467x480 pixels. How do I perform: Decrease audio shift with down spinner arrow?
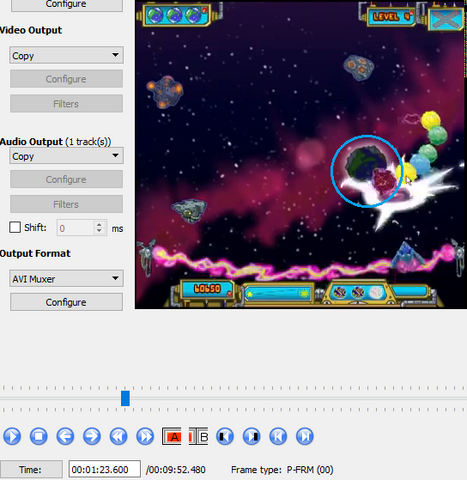click(x=99, y=231)
